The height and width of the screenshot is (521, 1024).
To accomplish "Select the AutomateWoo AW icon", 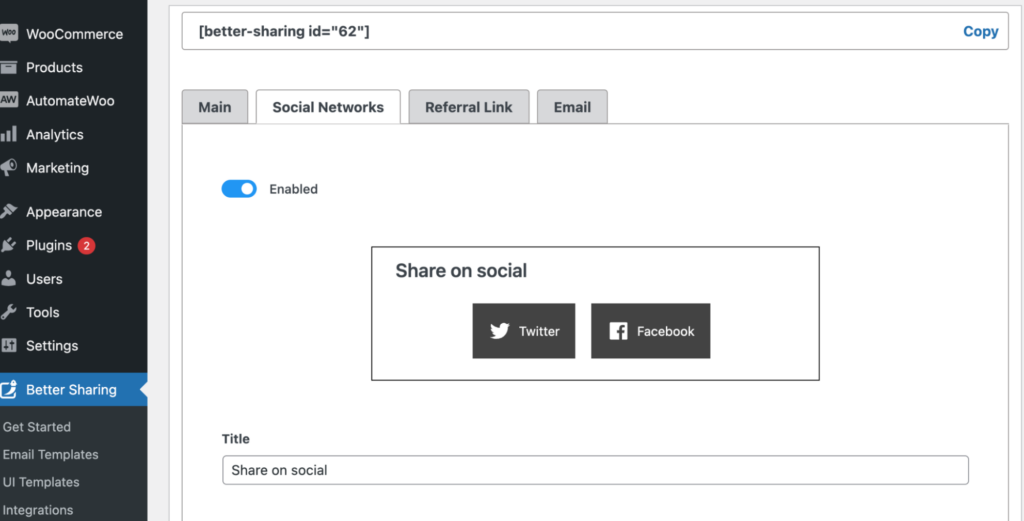I will coord(8,101).
